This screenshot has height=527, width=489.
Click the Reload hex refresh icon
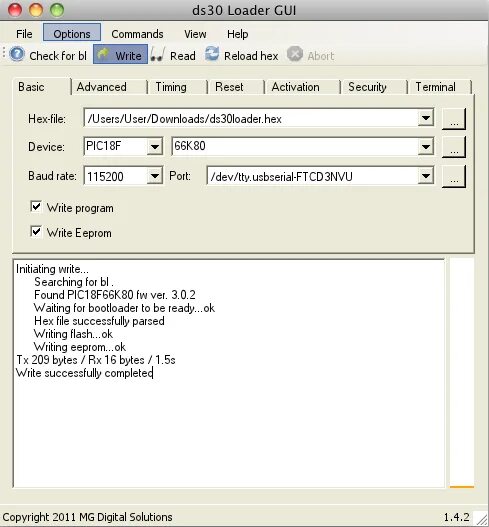point(212,54)
